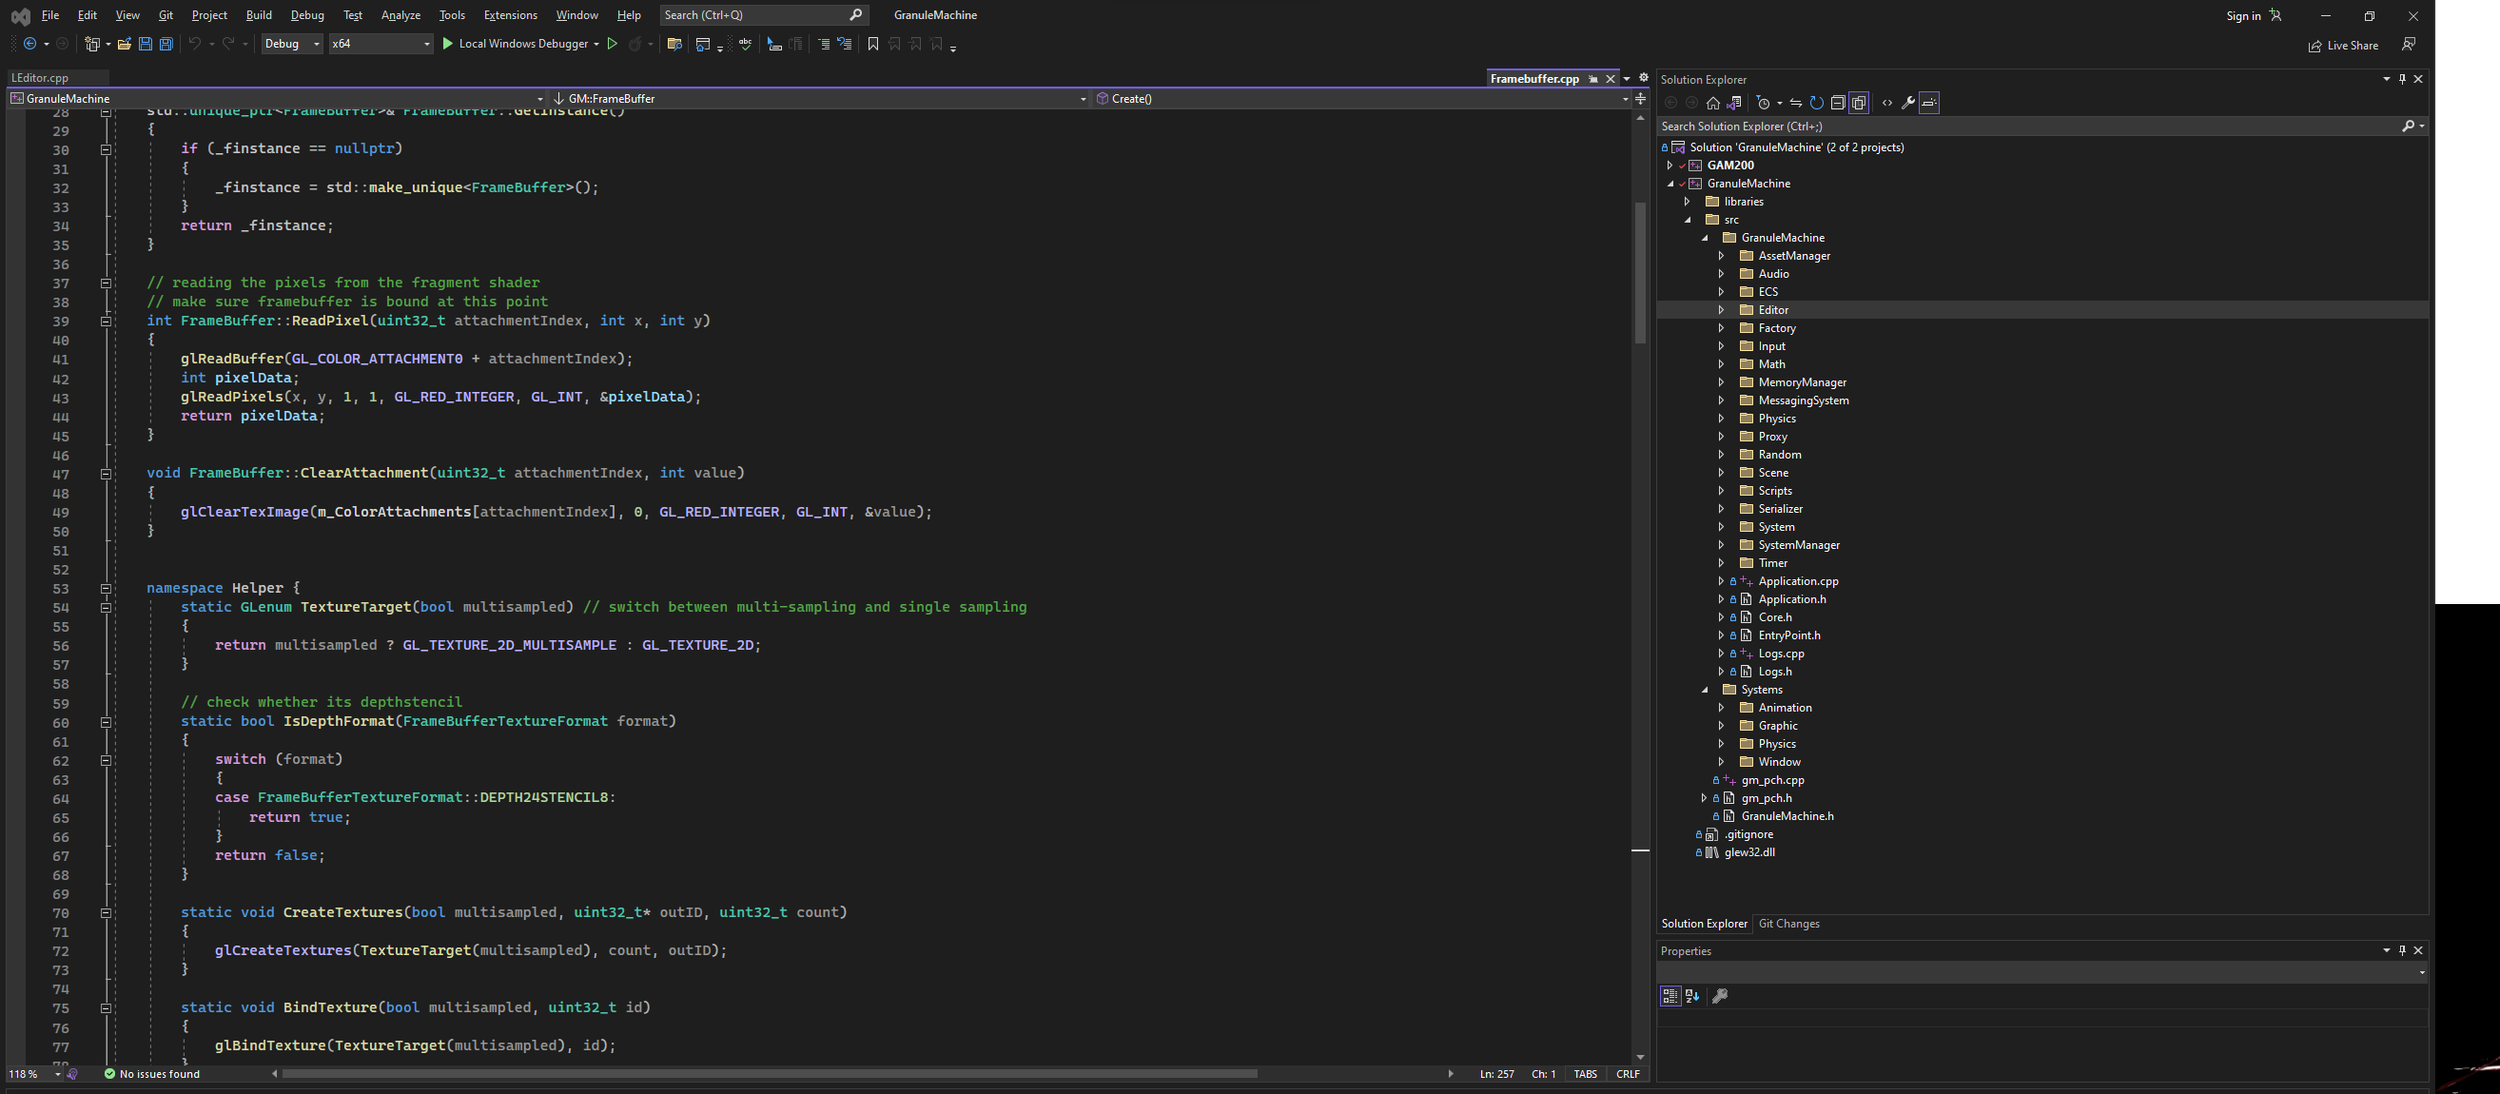Open the New Project toolbar icon

click(x=92, y=44)
